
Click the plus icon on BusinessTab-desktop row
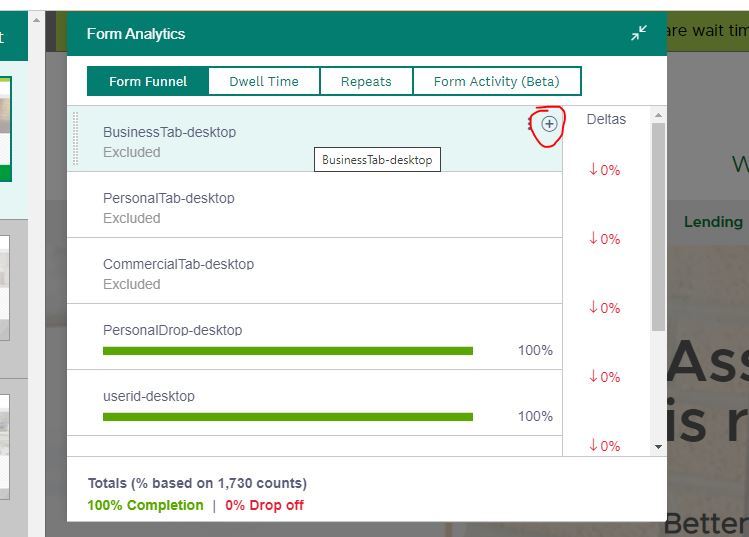pyautogui.click(x=549, y=124)
